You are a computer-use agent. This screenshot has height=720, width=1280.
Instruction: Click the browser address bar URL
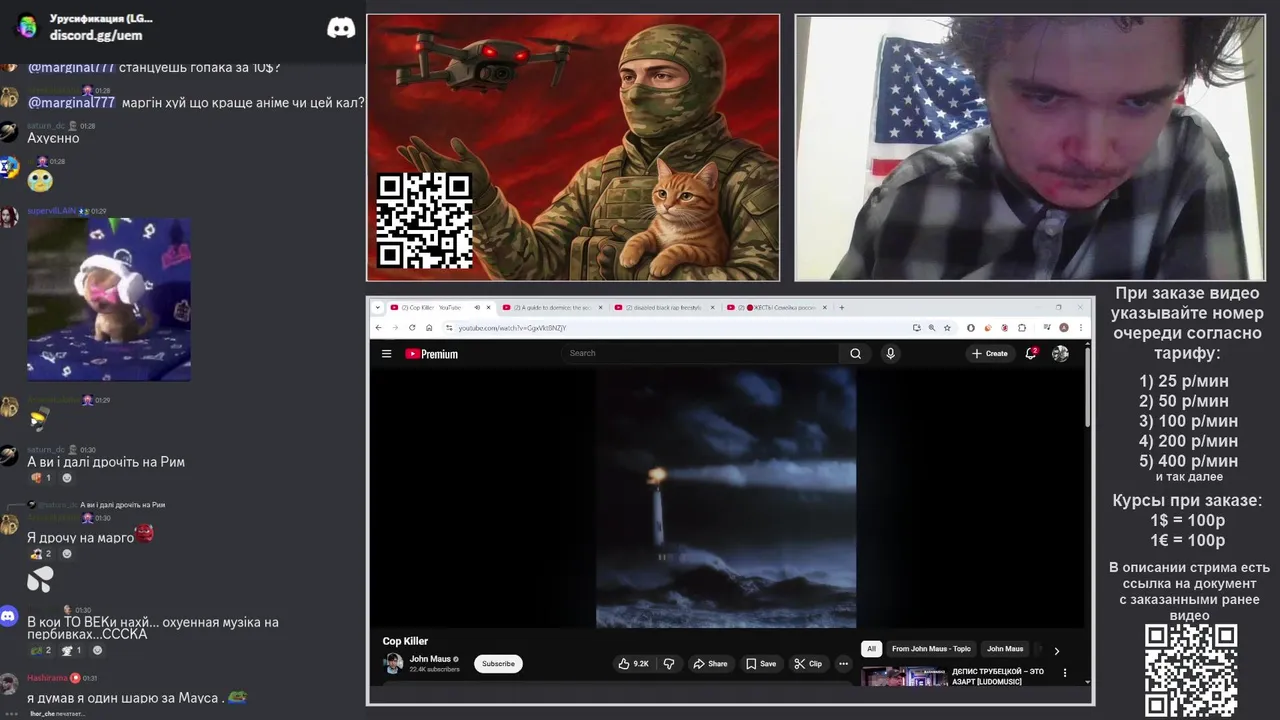point(512,328)
